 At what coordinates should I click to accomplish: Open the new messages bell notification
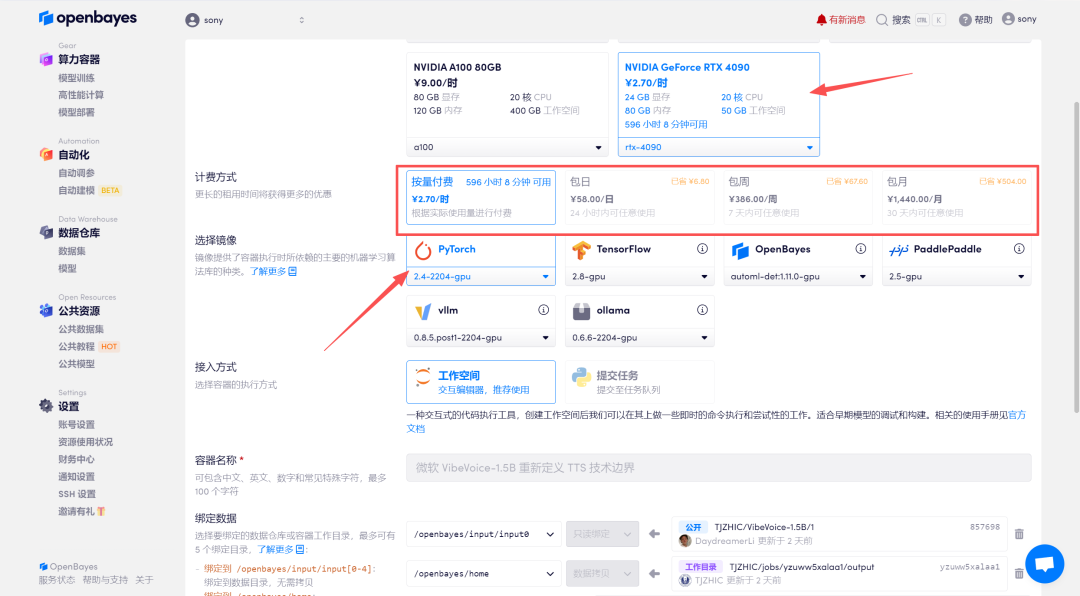point(822,19)
